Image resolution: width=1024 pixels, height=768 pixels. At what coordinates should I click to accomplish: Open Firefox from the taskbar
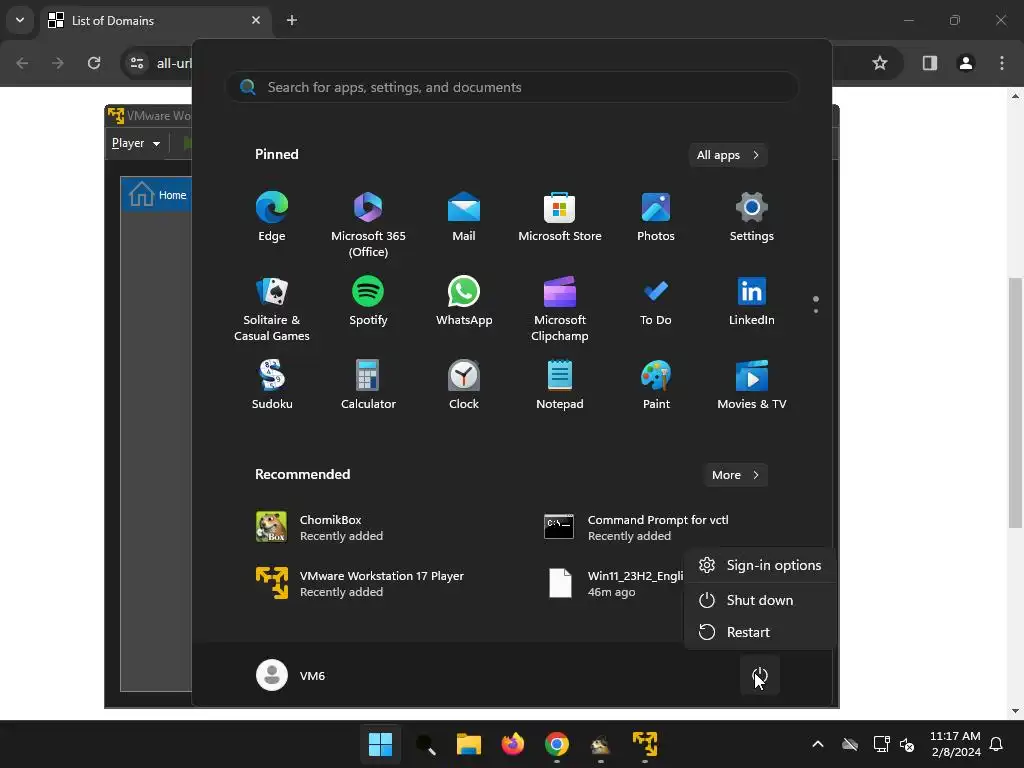tap(513, 744)
